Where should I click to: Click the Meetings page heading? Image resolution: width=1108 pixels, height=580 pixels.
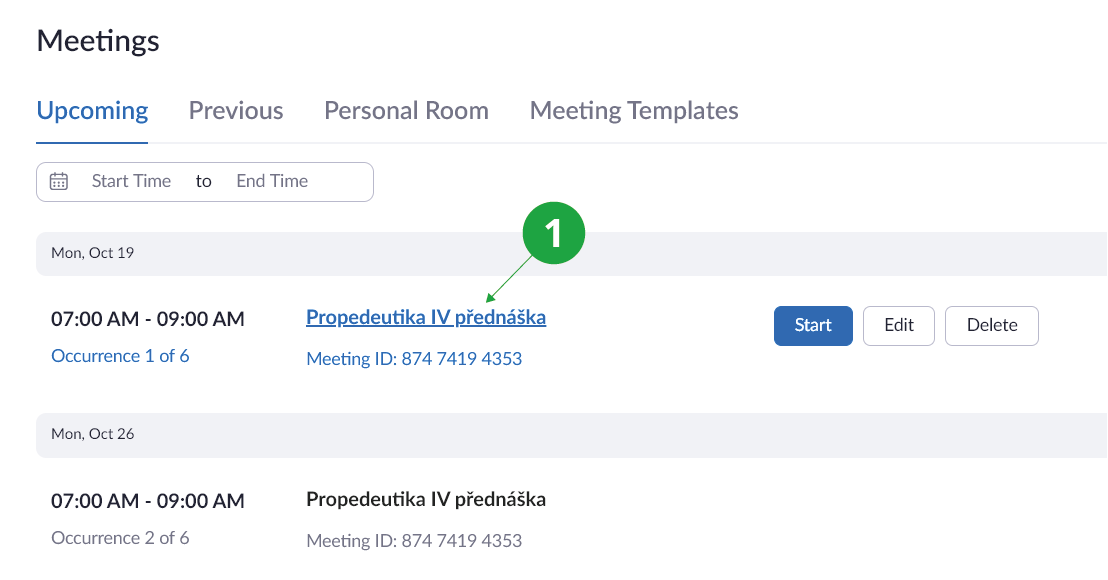click(98, 41)
